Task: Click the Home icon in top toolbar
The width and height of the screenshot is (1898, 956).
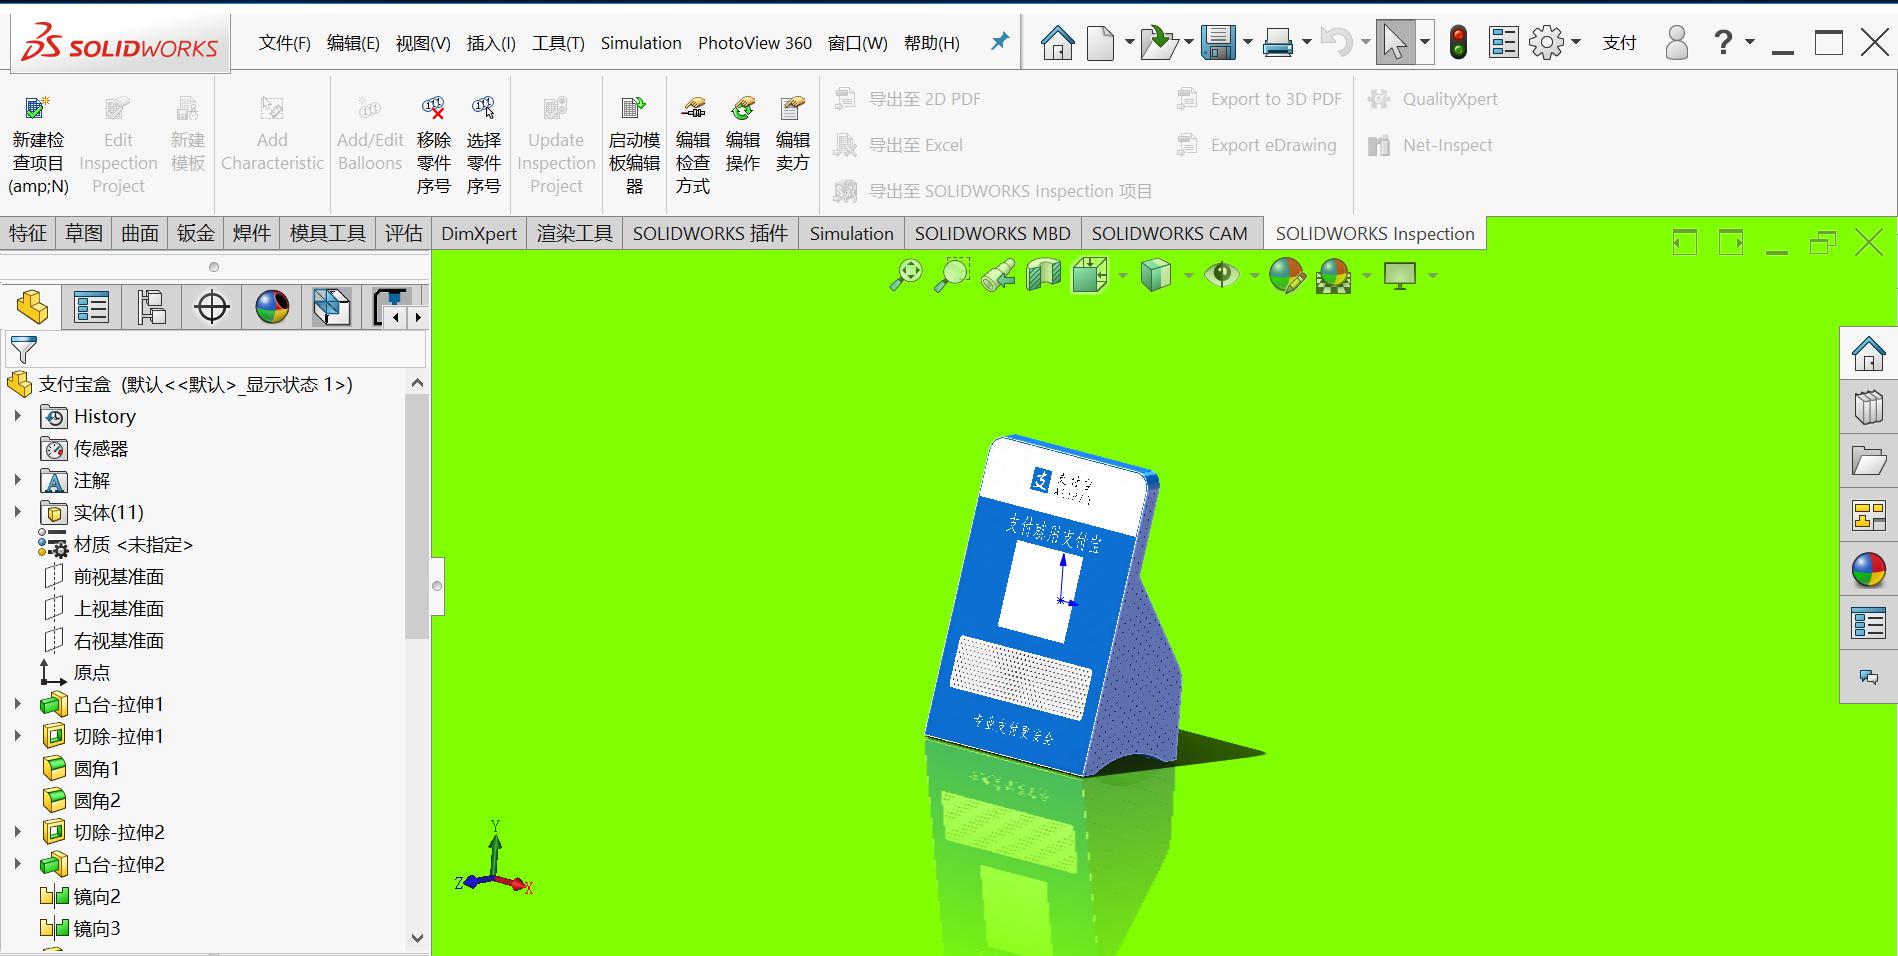Action: coord(1057,43)
